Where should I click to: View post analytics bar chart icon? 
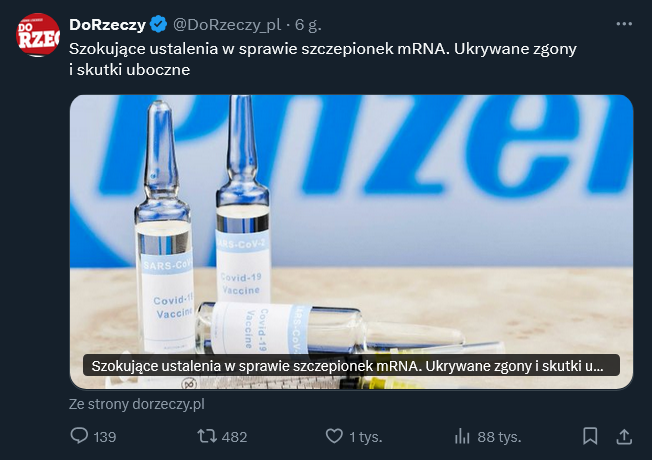(x=462, y=436)
